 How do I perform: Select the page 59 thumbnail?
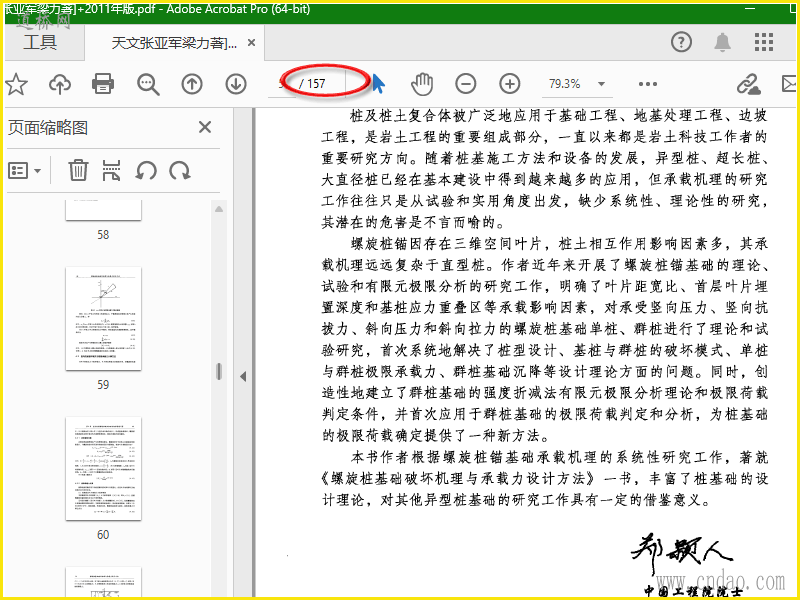pyautogui.click(x=103, y=318)
